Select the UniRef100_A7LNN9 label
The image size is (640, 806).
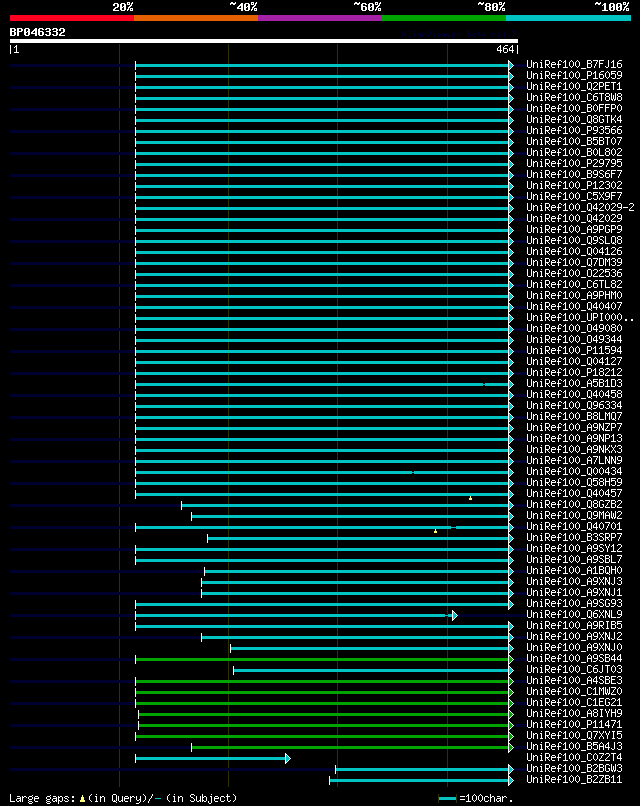[x=574, y=461]
